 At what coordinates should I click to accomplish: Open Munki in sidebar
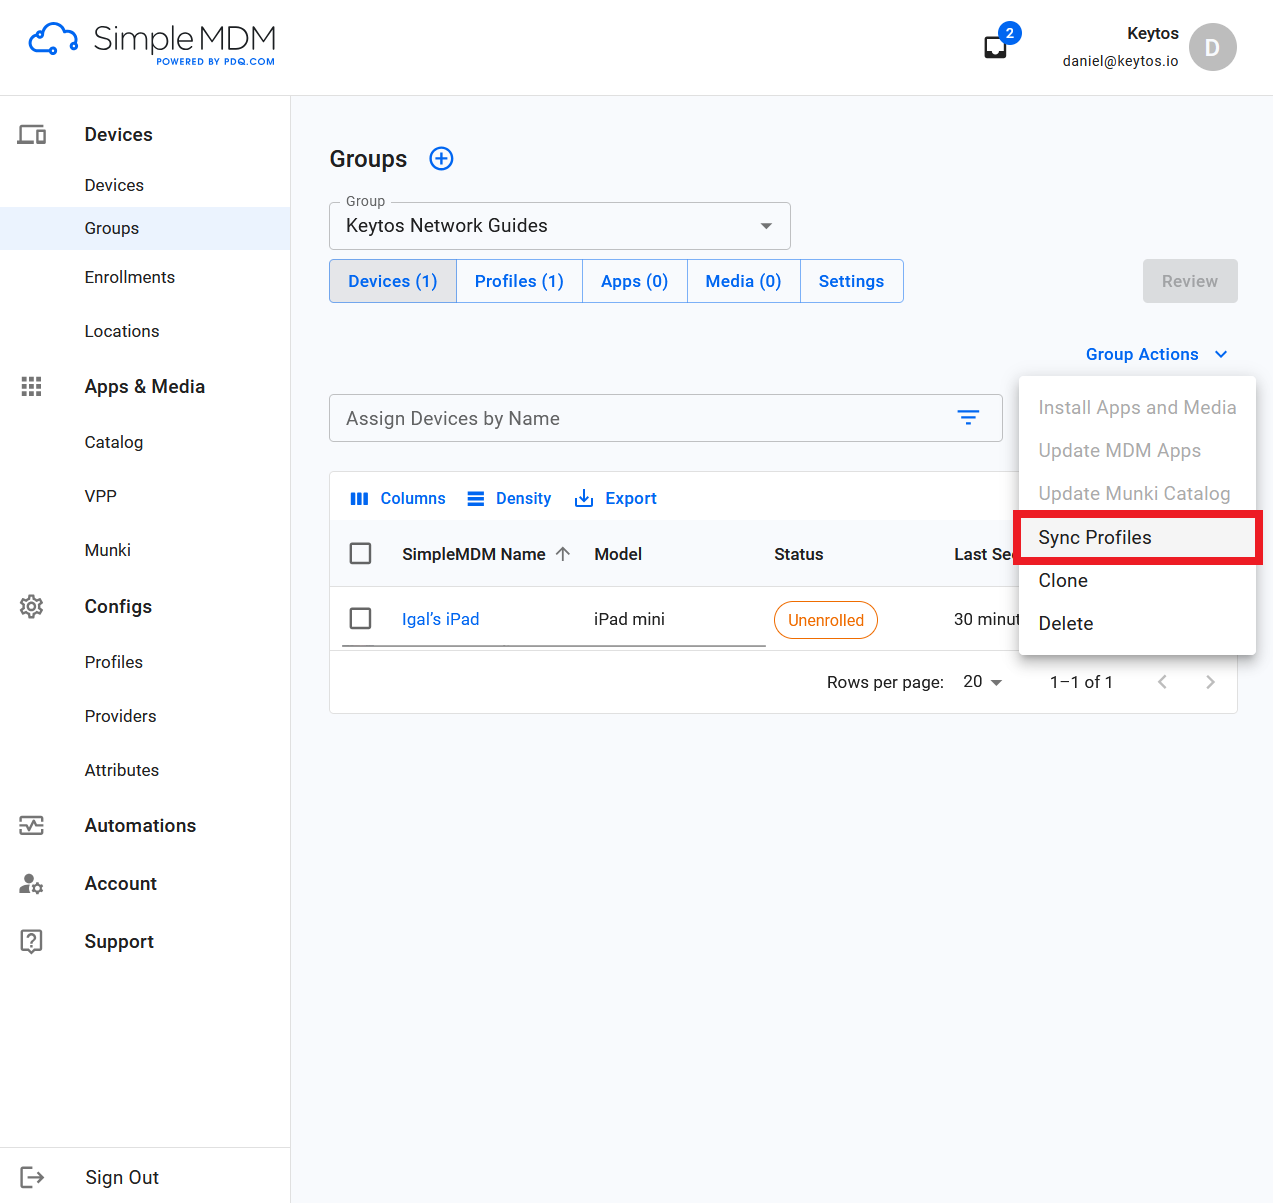108,550
